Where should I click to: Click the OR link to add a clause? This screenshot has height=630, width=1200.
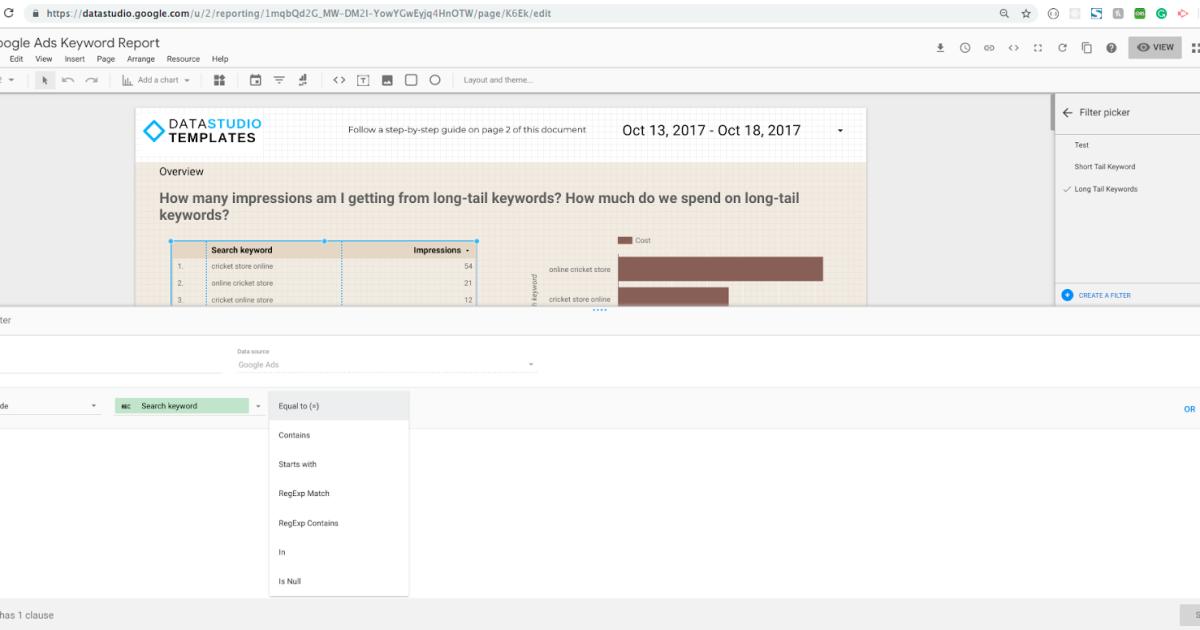pyautogui.click(x=1189, y=409)
